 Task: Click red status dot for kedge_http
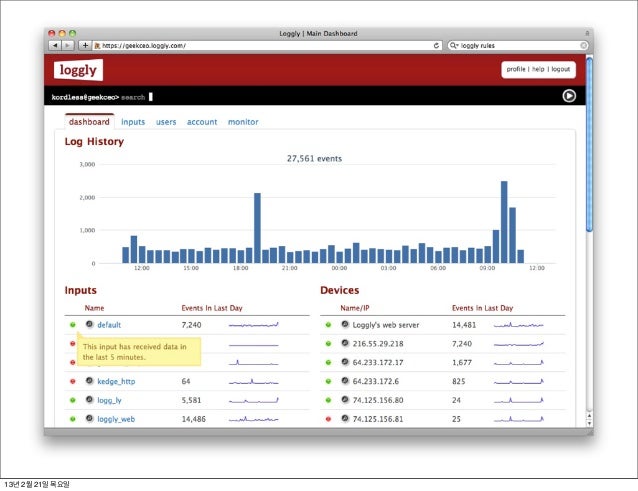tap(73, 381)
